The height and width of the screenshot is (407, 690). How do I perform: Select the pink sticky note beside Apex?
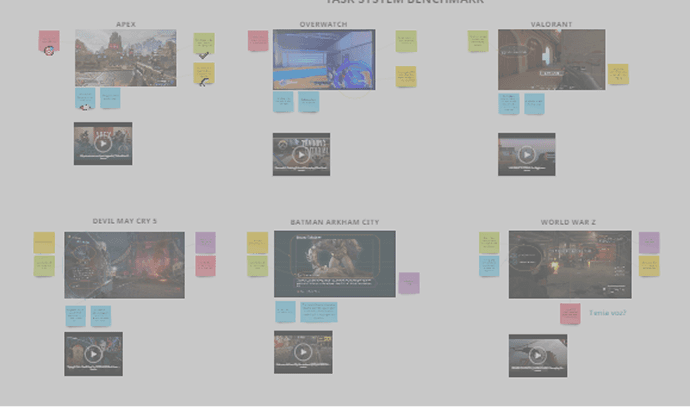49,41
